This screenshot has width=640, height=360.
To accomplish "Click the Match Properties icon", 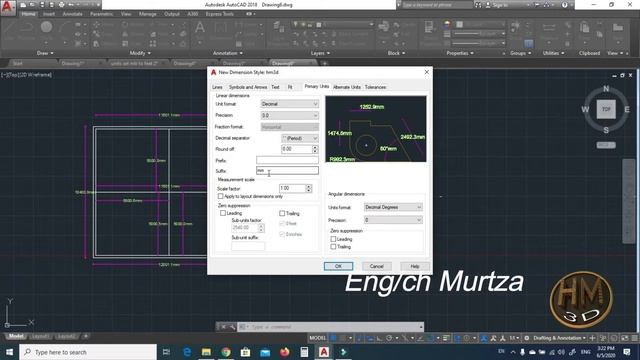I will (429, 27).
